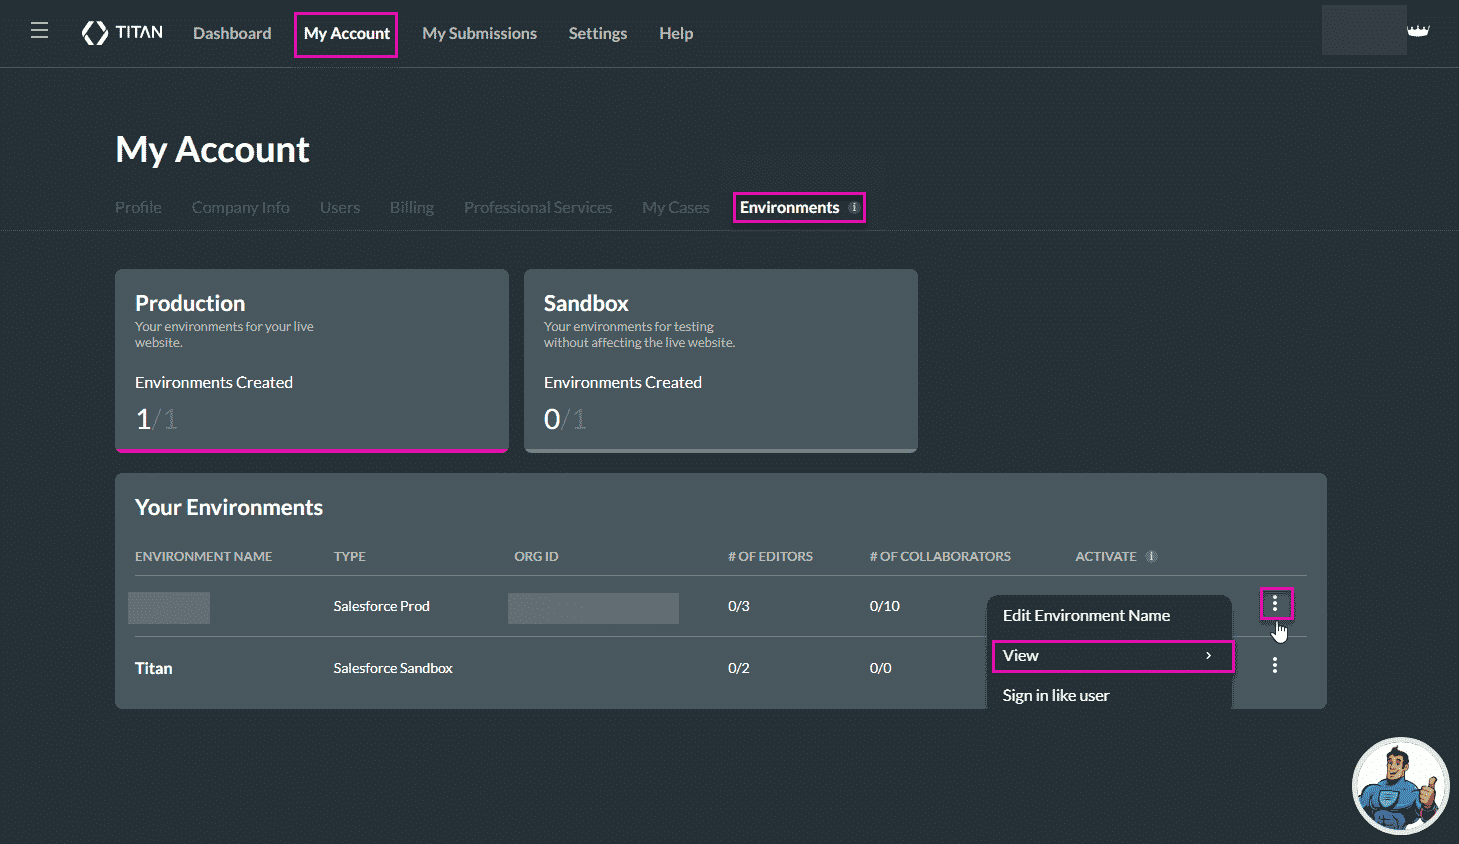This screenshot has height=844, width=1459.
Task: Select the Sandbox environments card
Action: click(x=720, y=360)
